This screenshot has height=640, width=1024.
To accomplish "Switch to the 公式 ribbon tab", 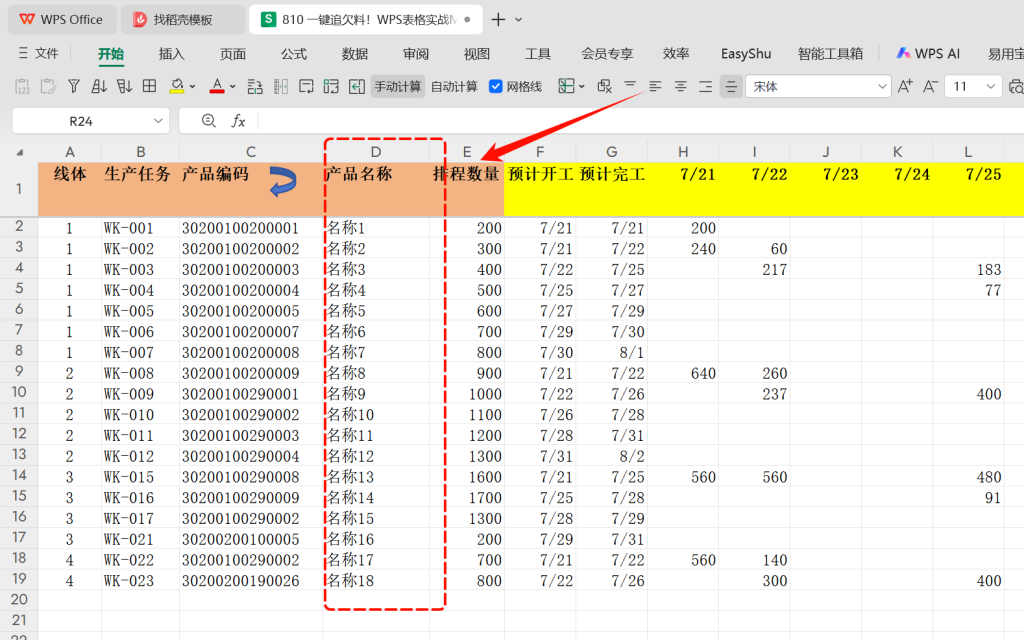I will click(x=294, y=54).
